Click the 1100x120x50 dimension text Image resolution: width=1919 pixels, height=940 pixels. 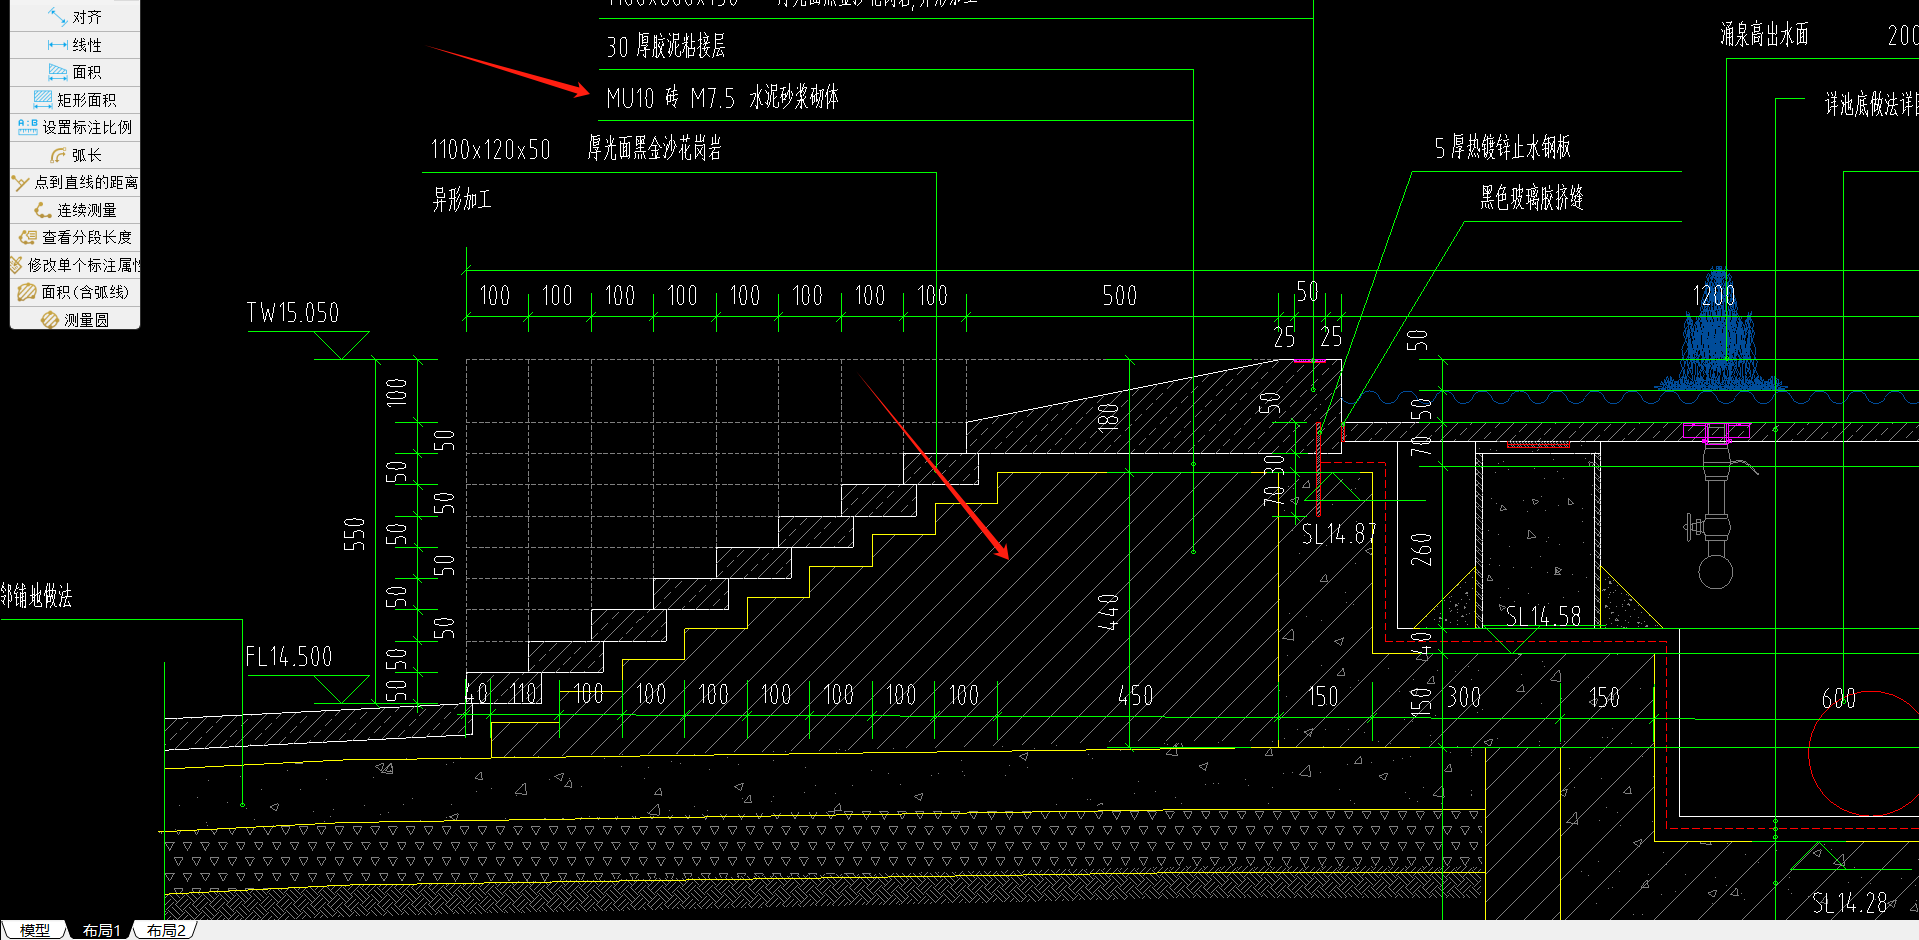[x=490, y=150]
